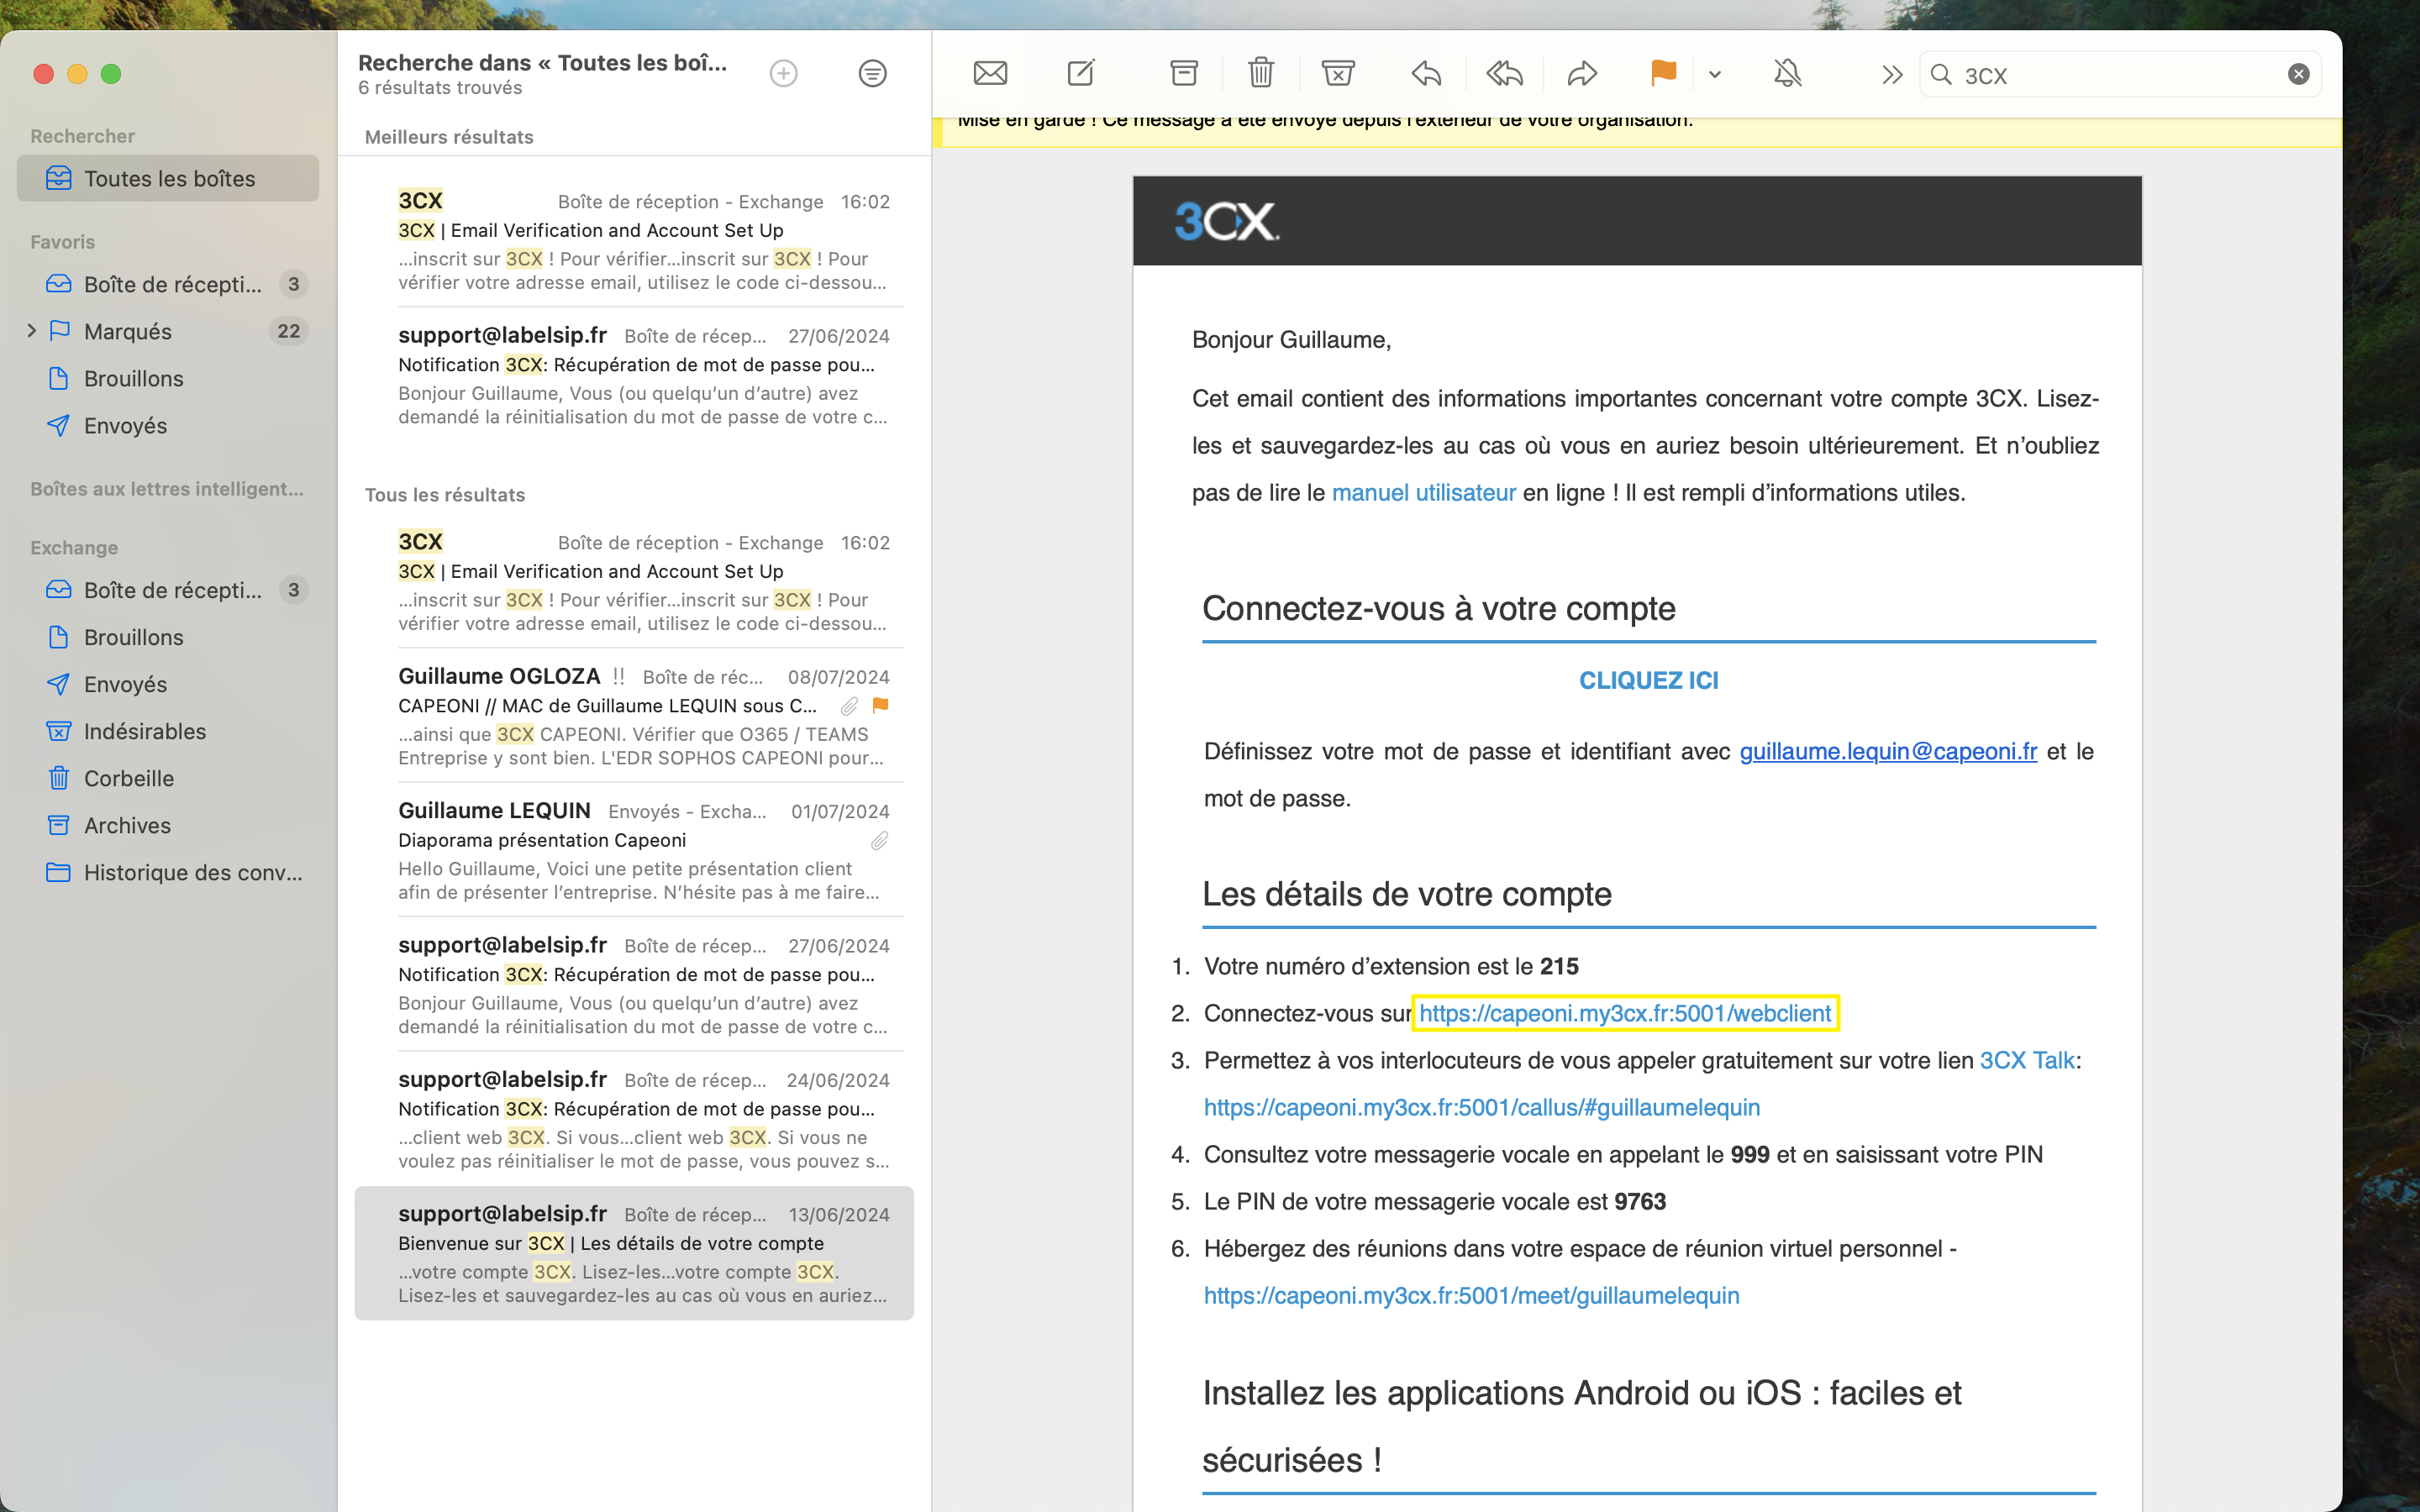
Task: Add search as smart mailbox plus icon
Action: 784,74
